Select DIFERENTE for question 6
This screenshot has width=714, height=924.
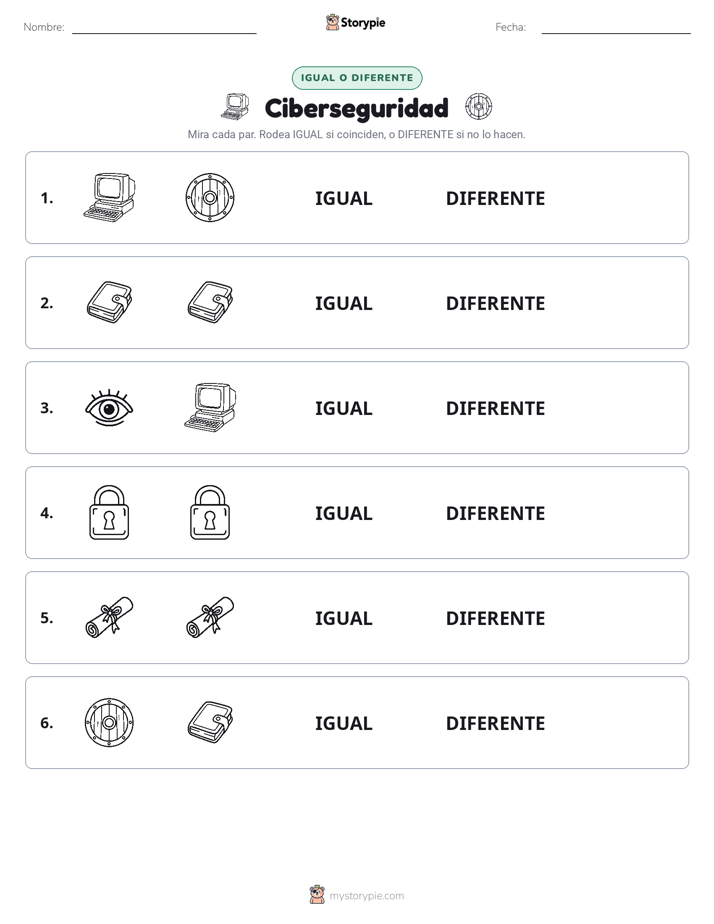[495, 723]
